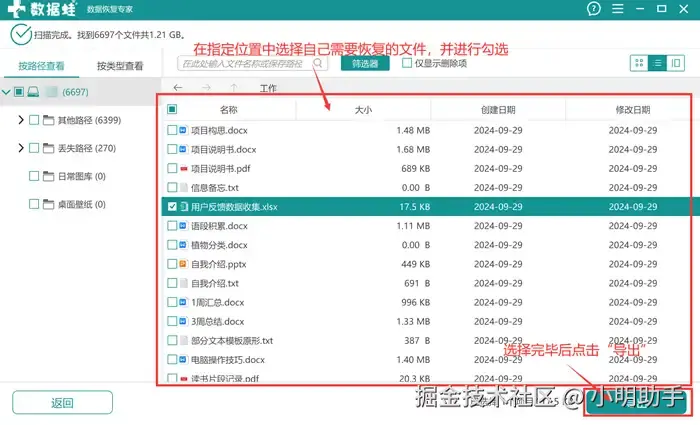Go forward with the right arrow
This screenshot has height=425, width=700.
[206, 88]
